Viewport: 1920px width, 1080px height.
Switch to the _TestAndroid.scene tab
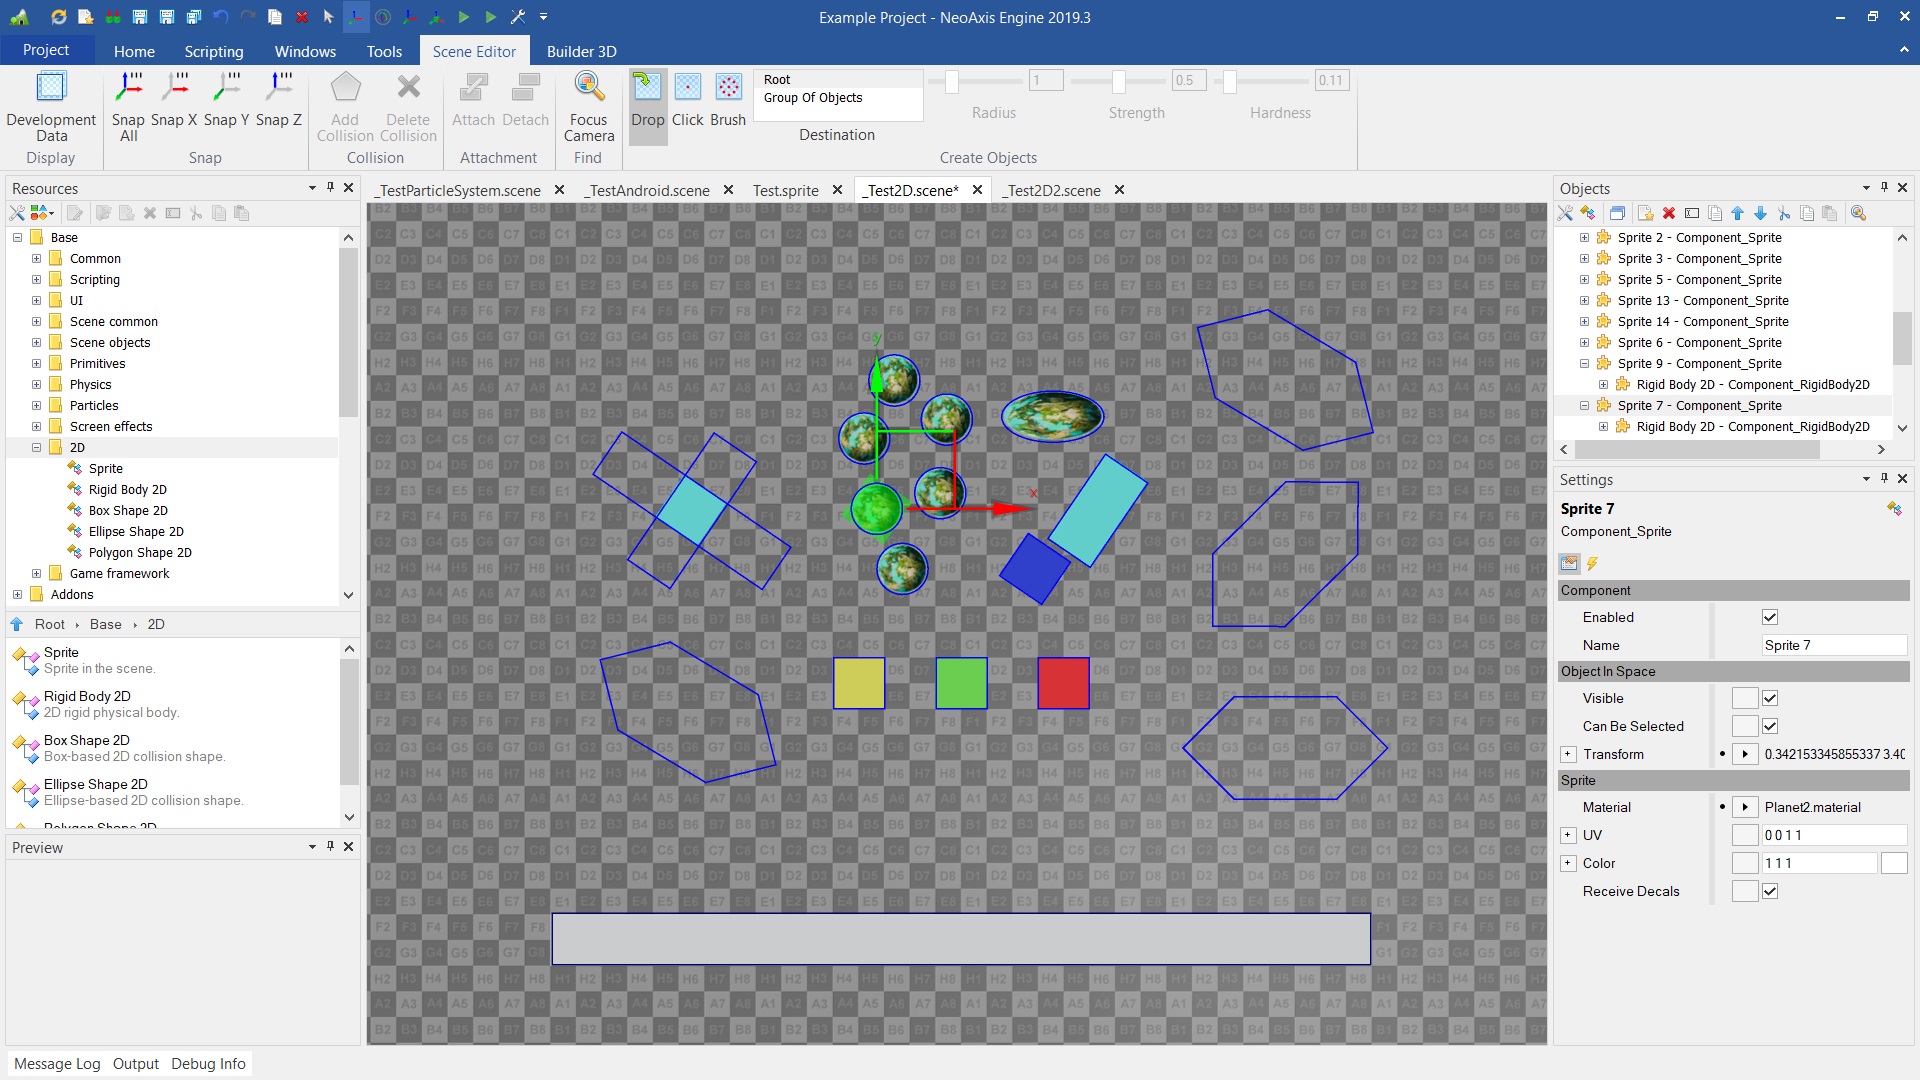[x=648, y=190]
